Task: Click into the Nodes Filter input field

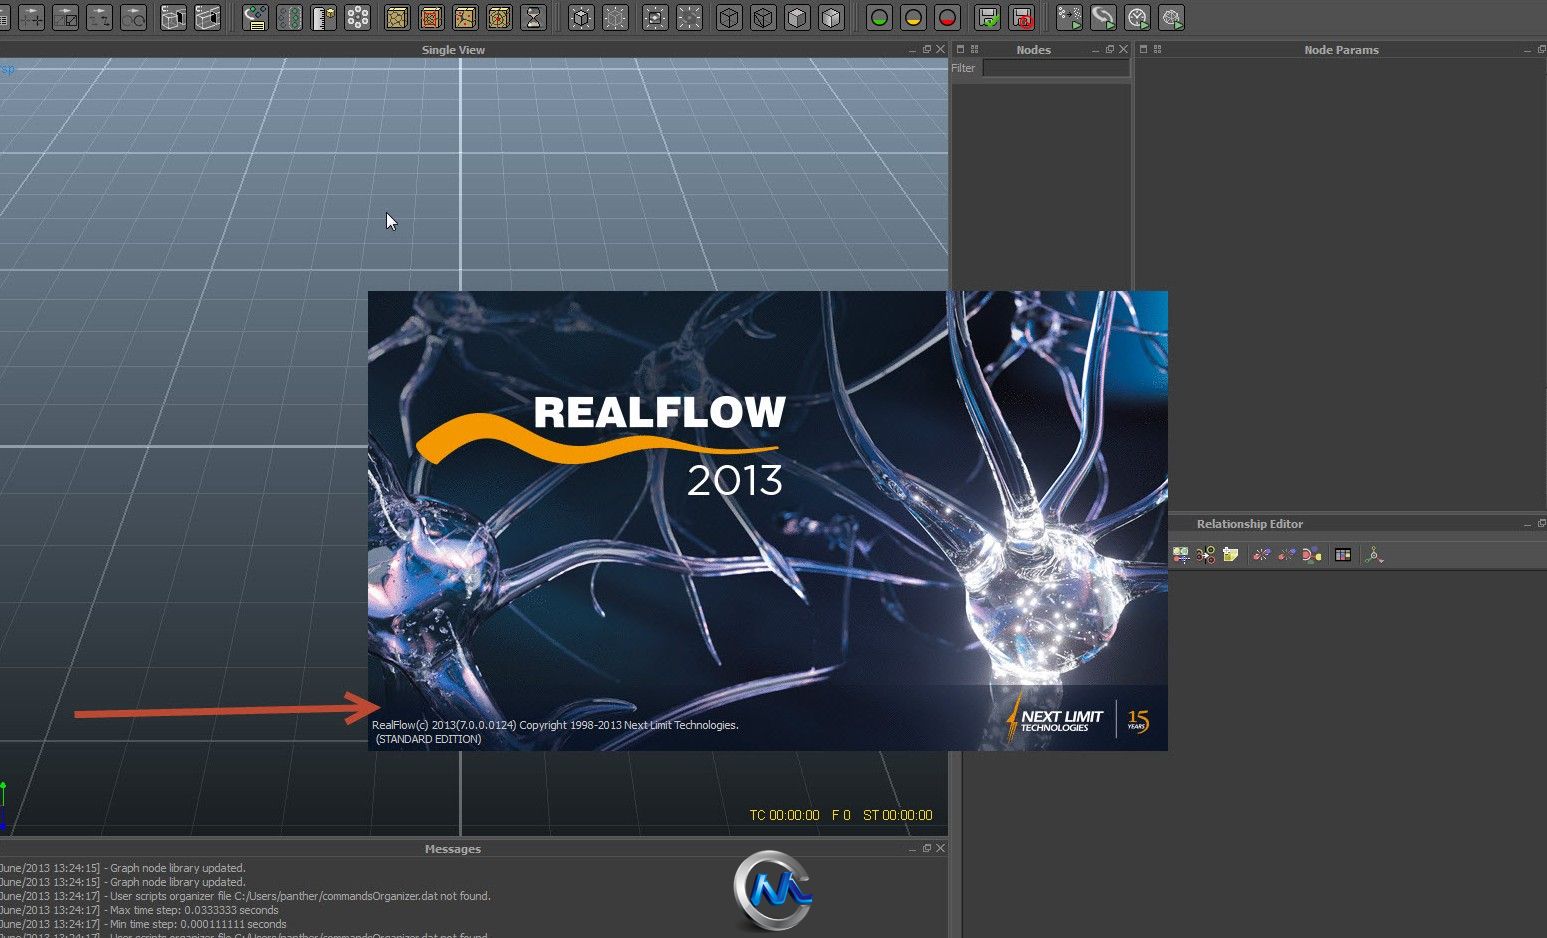Action: pyautogui.click(x=1056, y=68)
